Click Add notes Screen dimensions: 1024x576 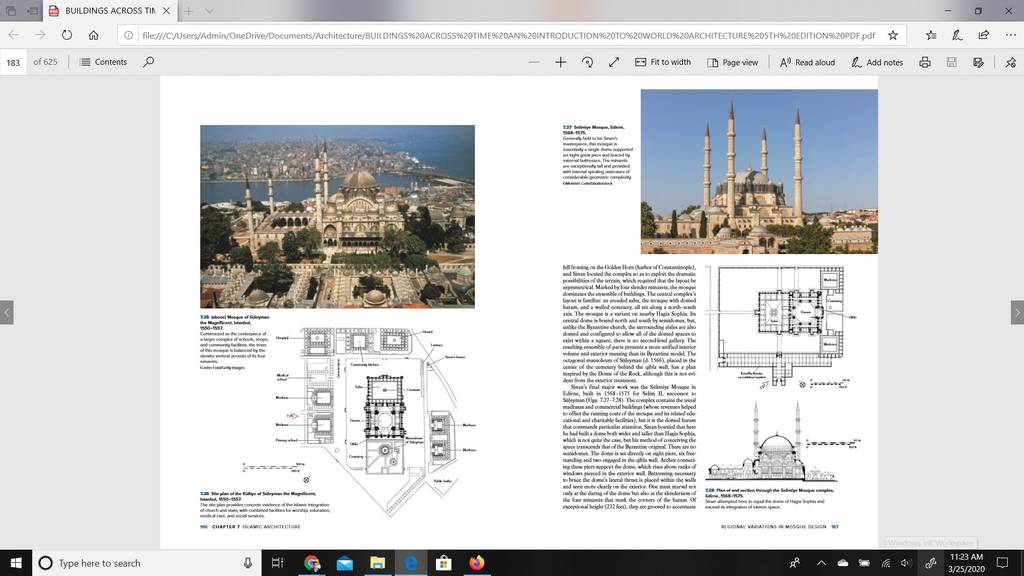point(877,62)
